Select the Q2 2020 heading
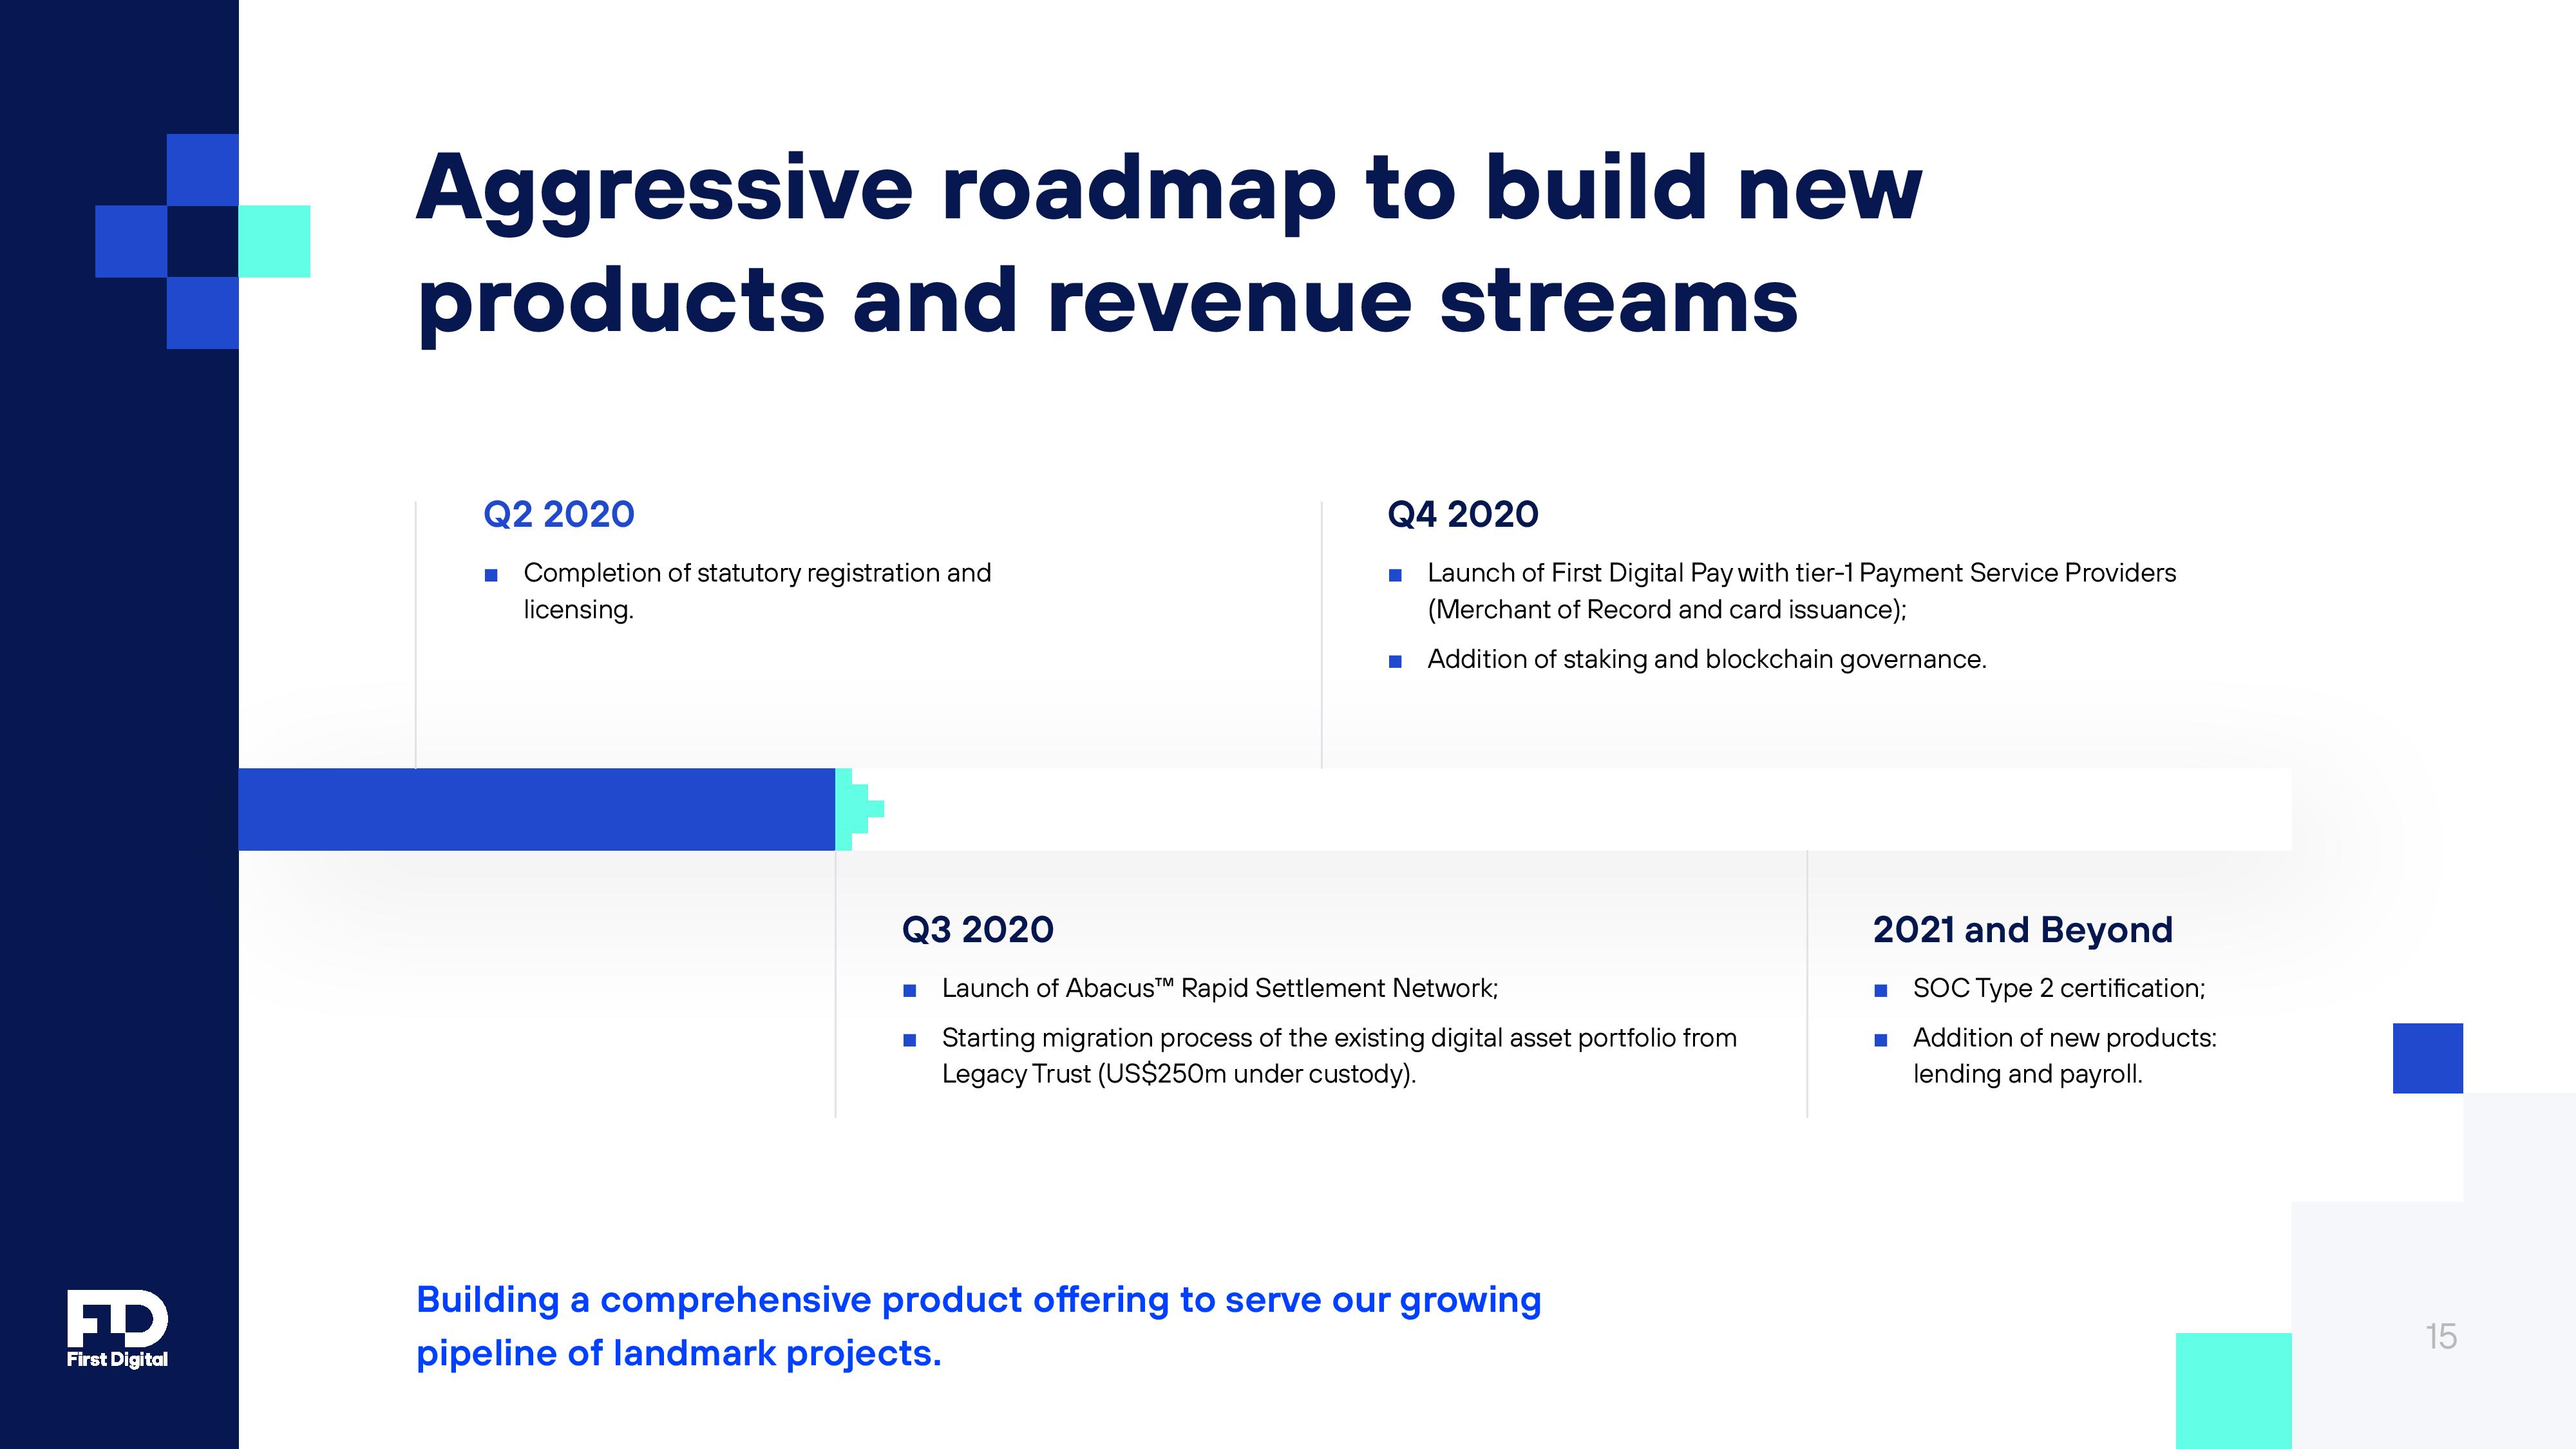The width and height of the screenshot is (2576, 1449). [558, 514]
